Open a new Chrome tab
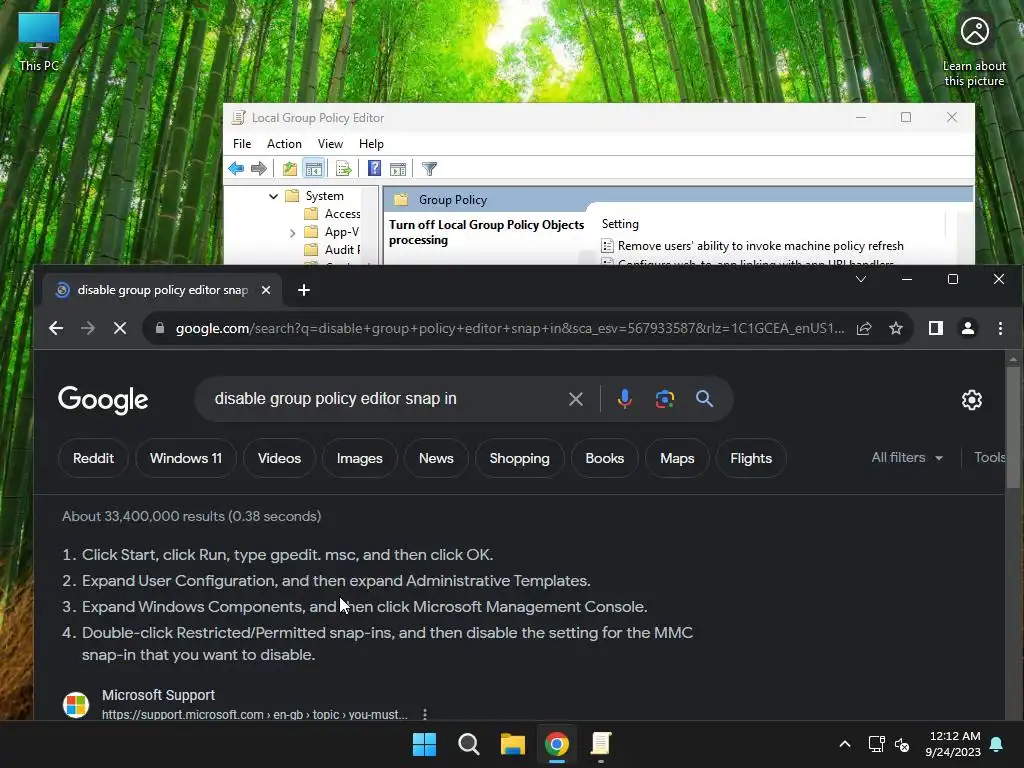The height and width of the screenshot is (768, 1024). coord(304,290)
